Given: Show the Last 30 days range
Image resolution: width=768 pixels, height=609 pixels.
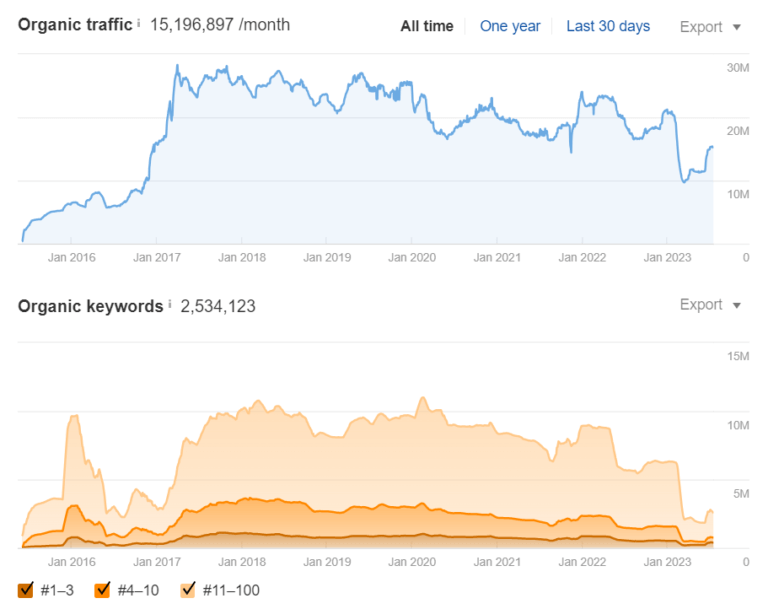Looking at the screenshot, I should [607, 27].
